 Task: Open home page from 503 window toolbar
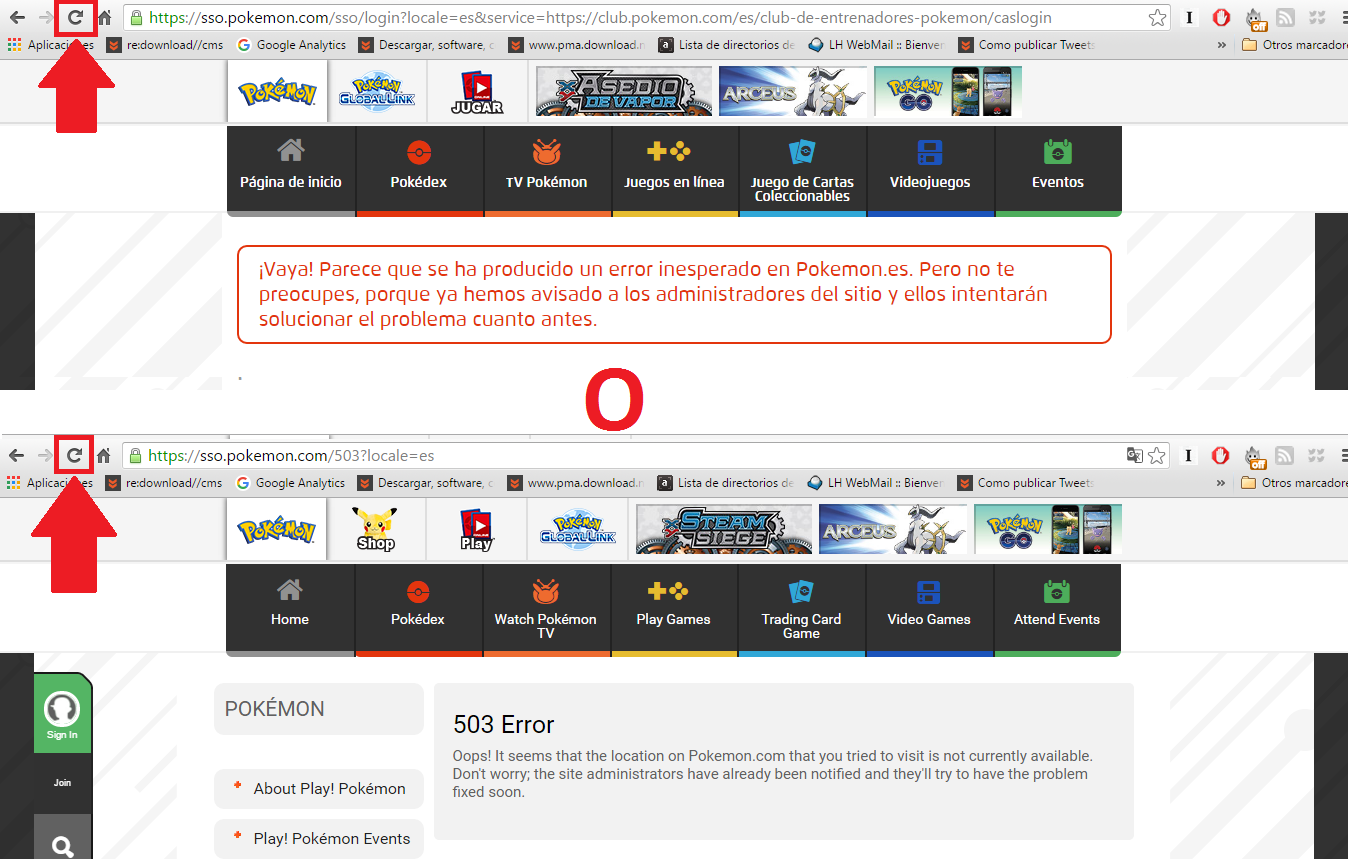[x=104, y=455]
